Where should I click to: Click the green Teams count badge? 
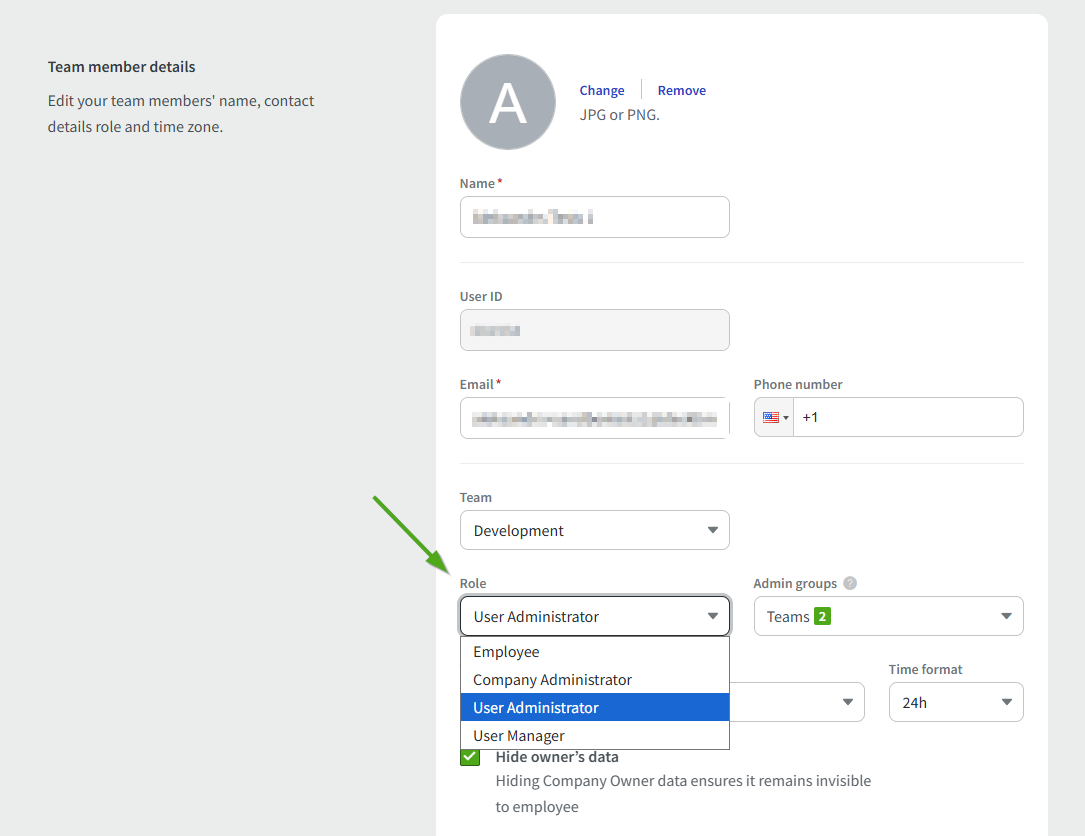tap(822, 617)
